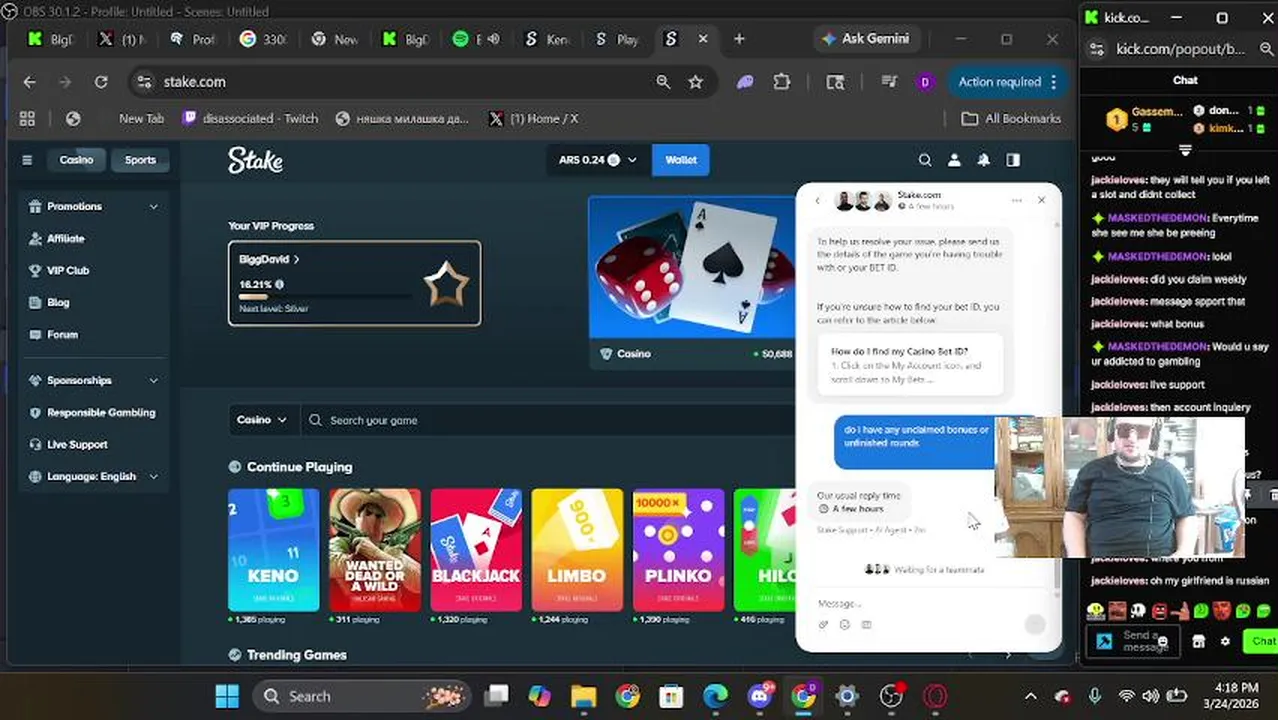
Task: Expand the Sponsorships sidebar menu
Action: pyautogui.click(x=153, y=380)
